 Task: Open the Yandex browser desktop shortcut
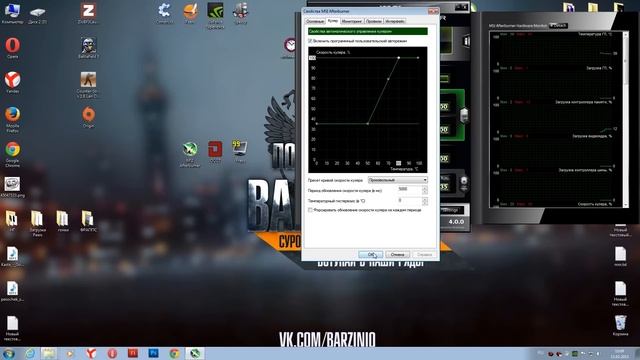click(x=13, y=82)
